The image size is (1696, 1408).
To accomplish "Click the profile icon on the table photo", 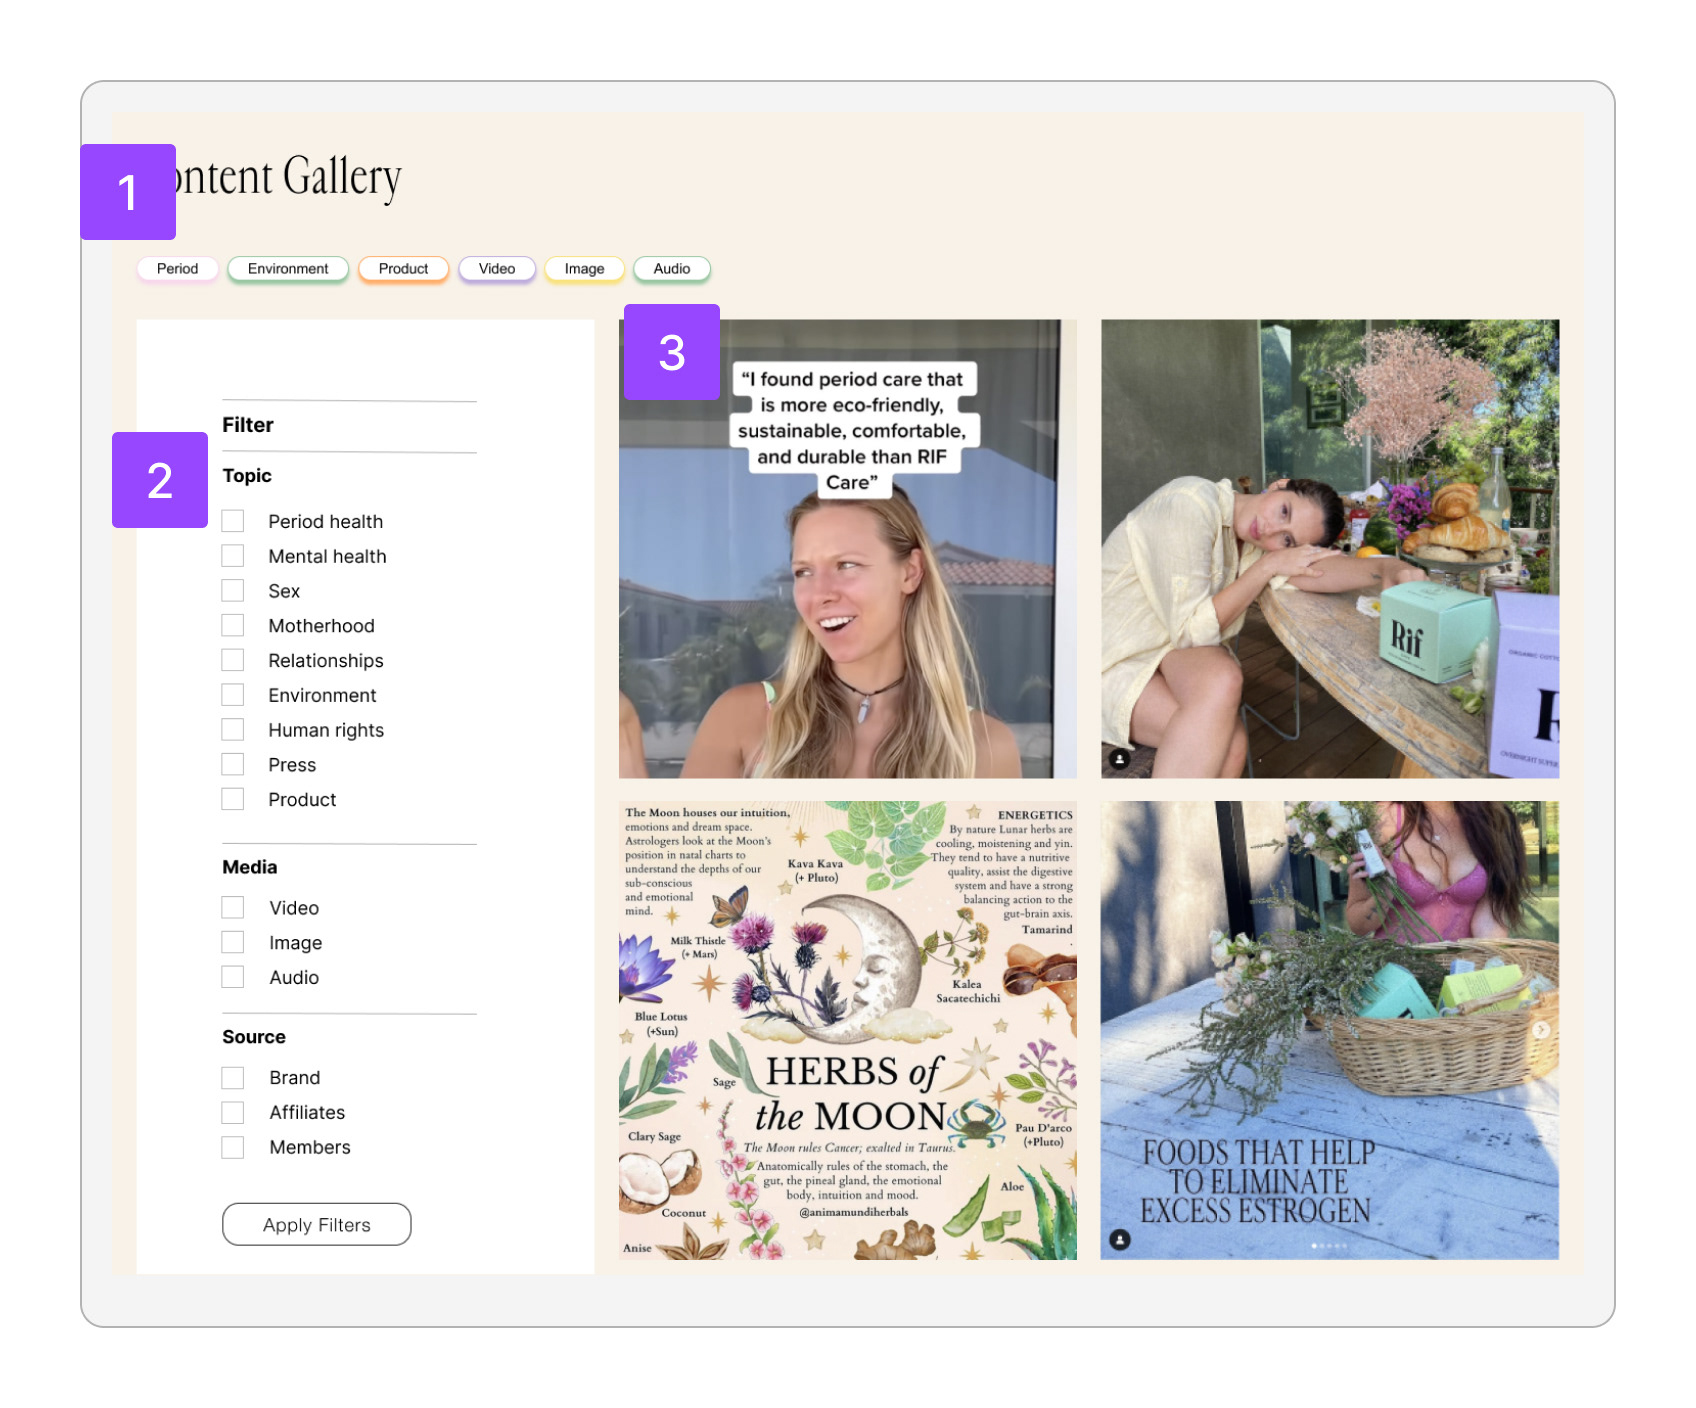I will coord(1120,759).
